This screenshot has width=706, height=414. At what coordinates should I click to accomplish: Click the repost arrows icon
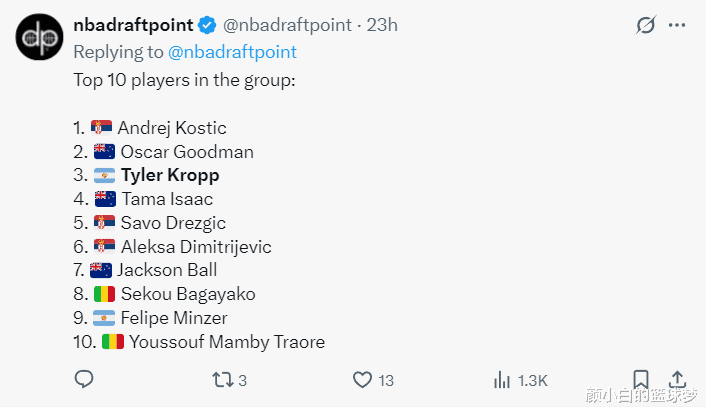(223, 380)
